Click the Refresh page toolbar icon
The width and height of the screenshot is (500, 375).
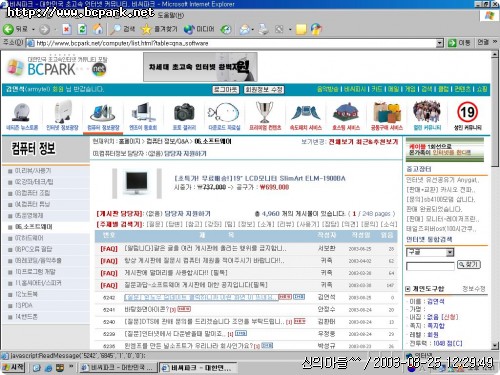tap(82, 29)
